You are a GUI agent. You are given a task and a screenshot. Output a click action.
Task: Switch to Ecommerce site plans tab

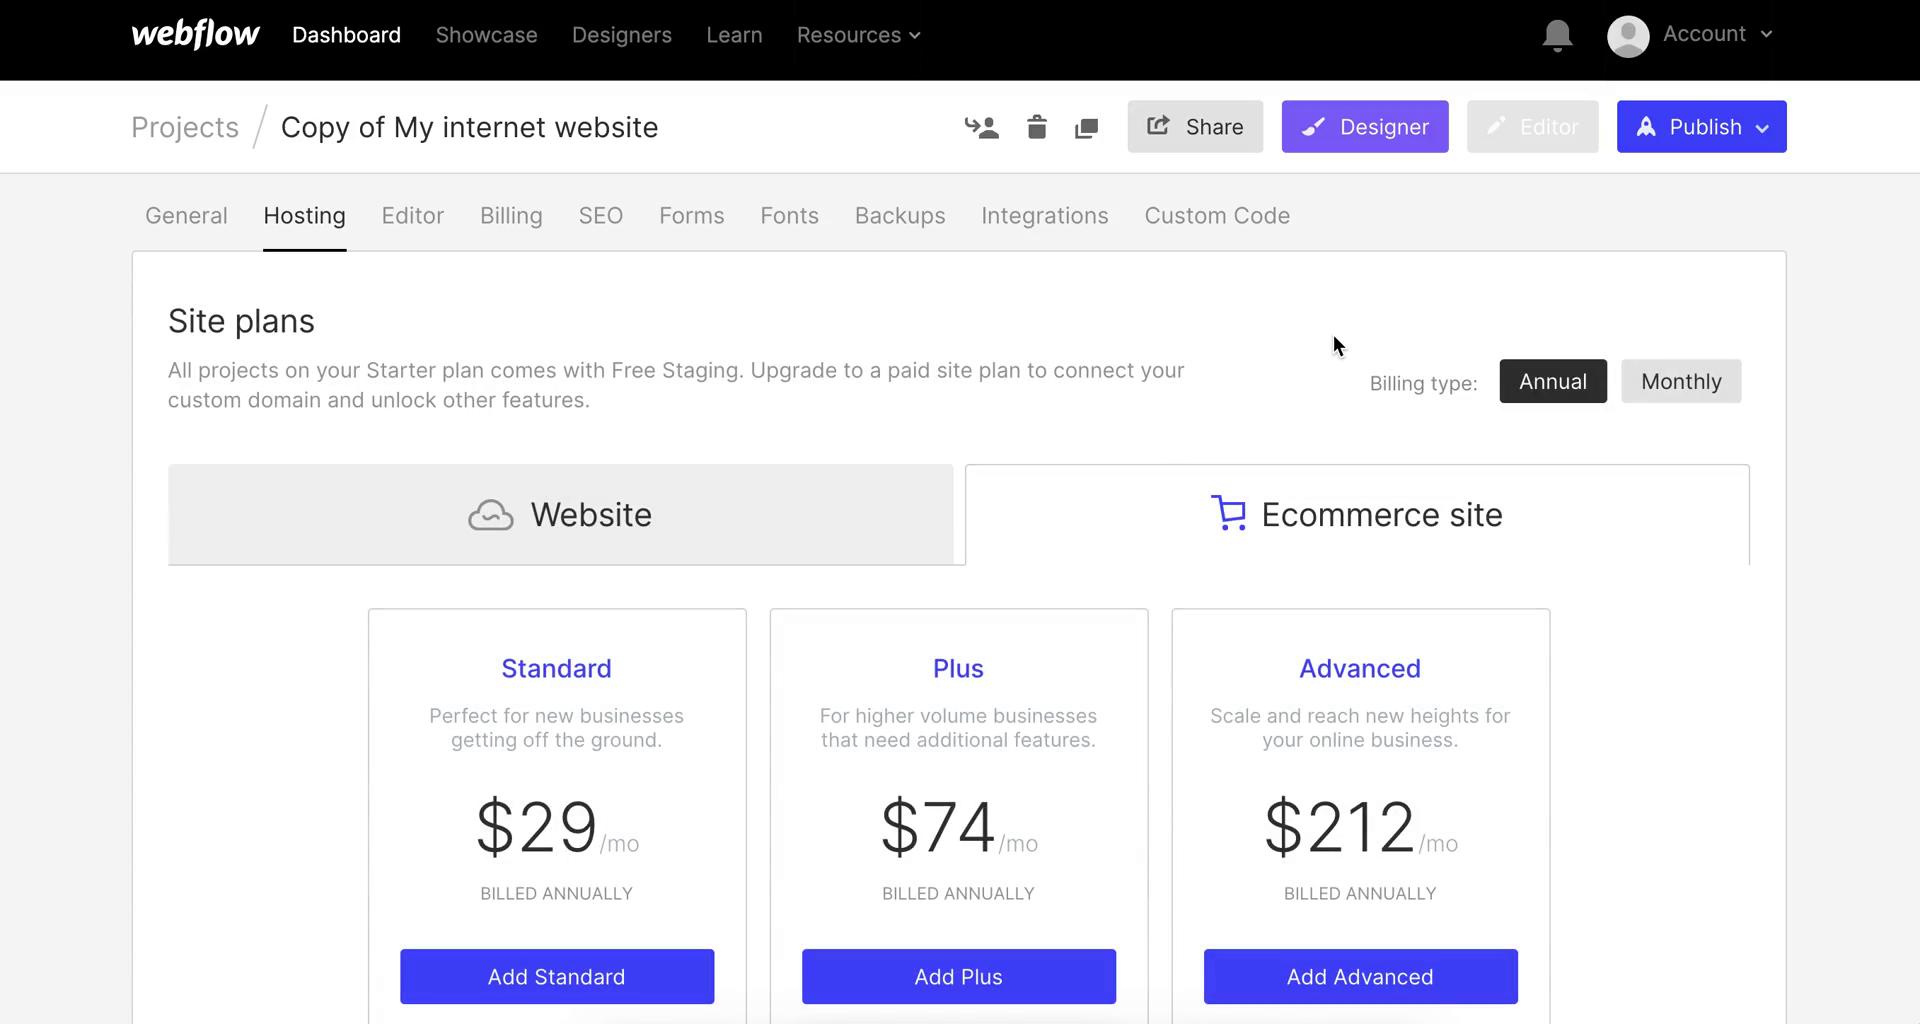[1357, 515]
